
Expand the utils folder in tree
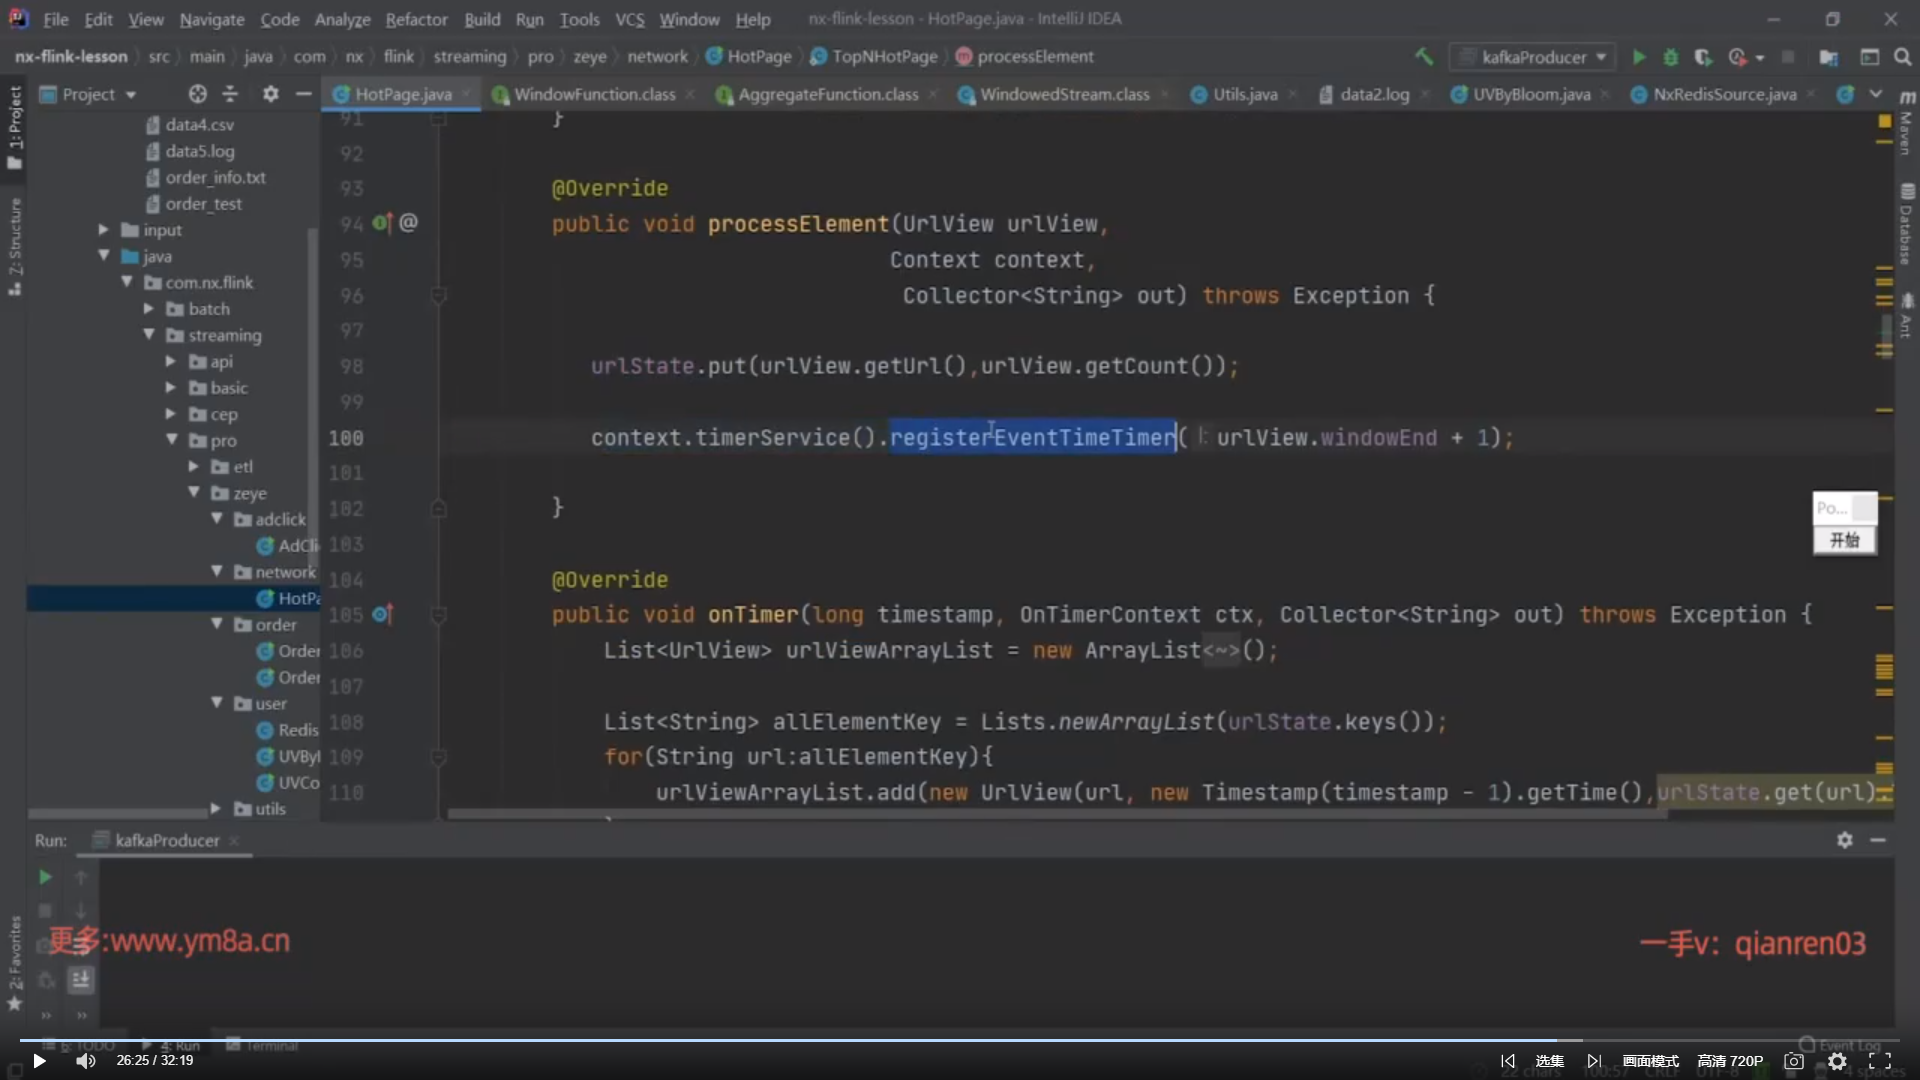[215, 808]
